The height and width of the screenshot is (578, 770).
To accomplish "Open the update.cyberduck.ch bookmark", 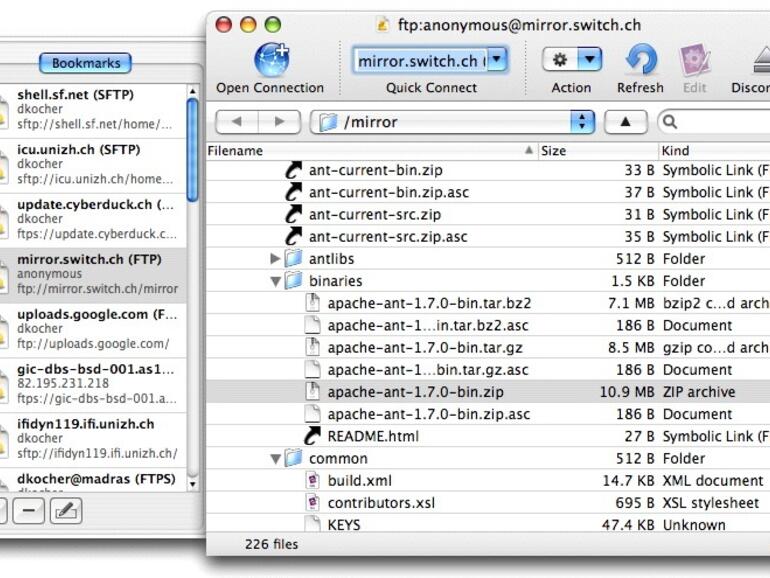I will [x=93, y=220].
